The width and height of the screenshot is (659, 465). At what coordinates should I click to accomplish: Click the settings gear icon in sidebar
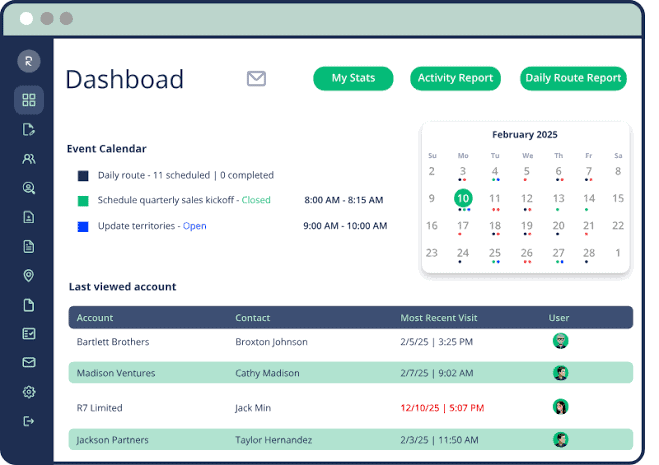[x=29, y=392]
